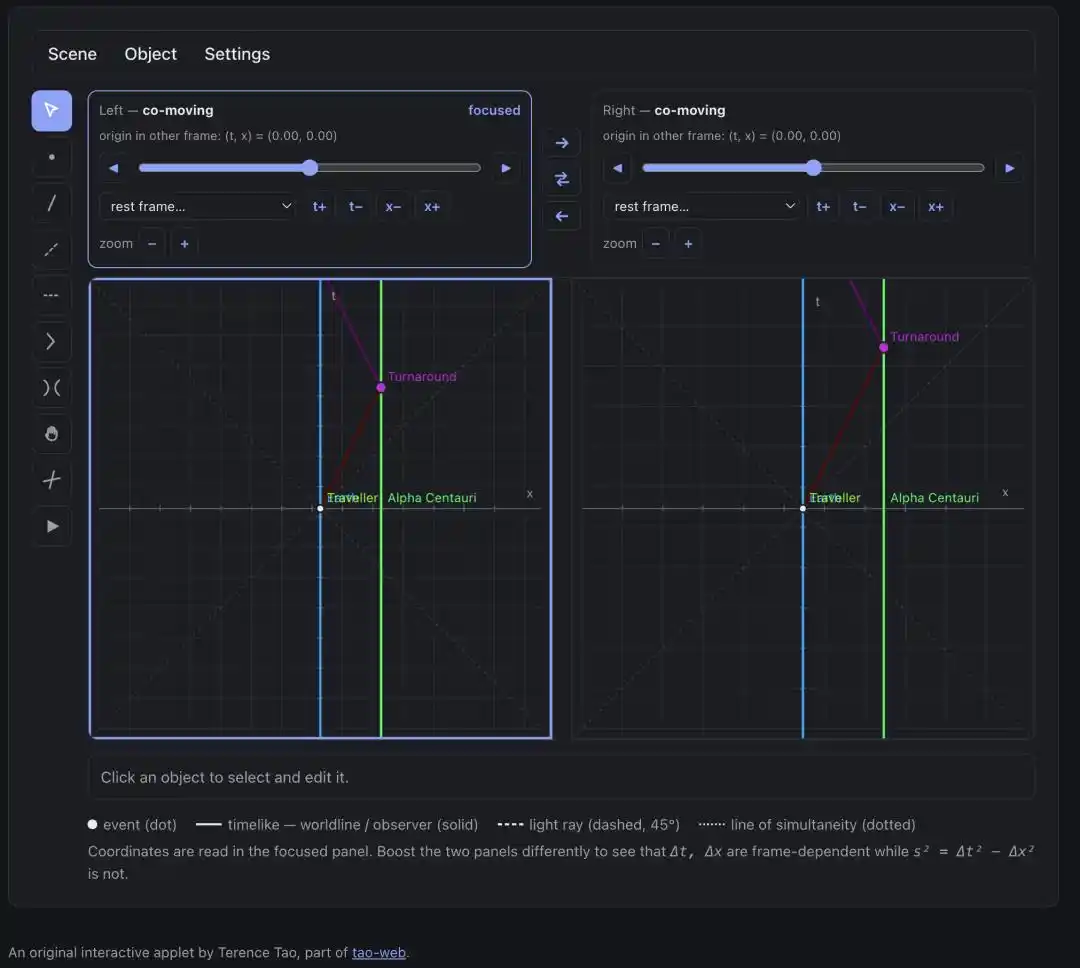This screenshot has height=968, width=1080.
Task: Zoom in the left panel with plus
Action: pyautogui.click(x=185, y=244)
